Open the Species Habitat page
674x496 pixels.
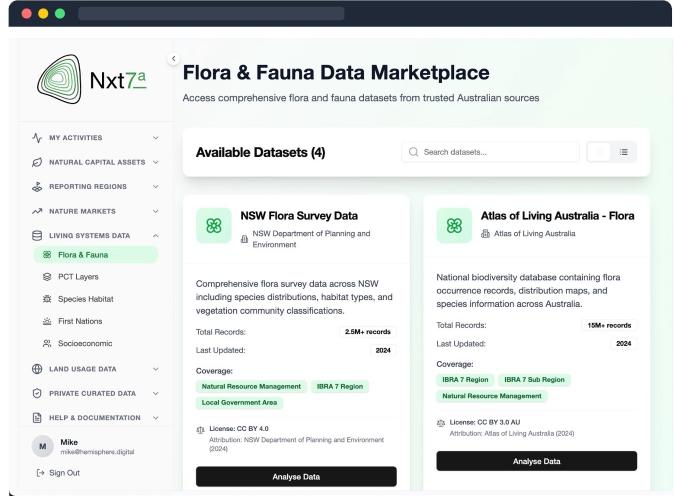coord(96,299)
